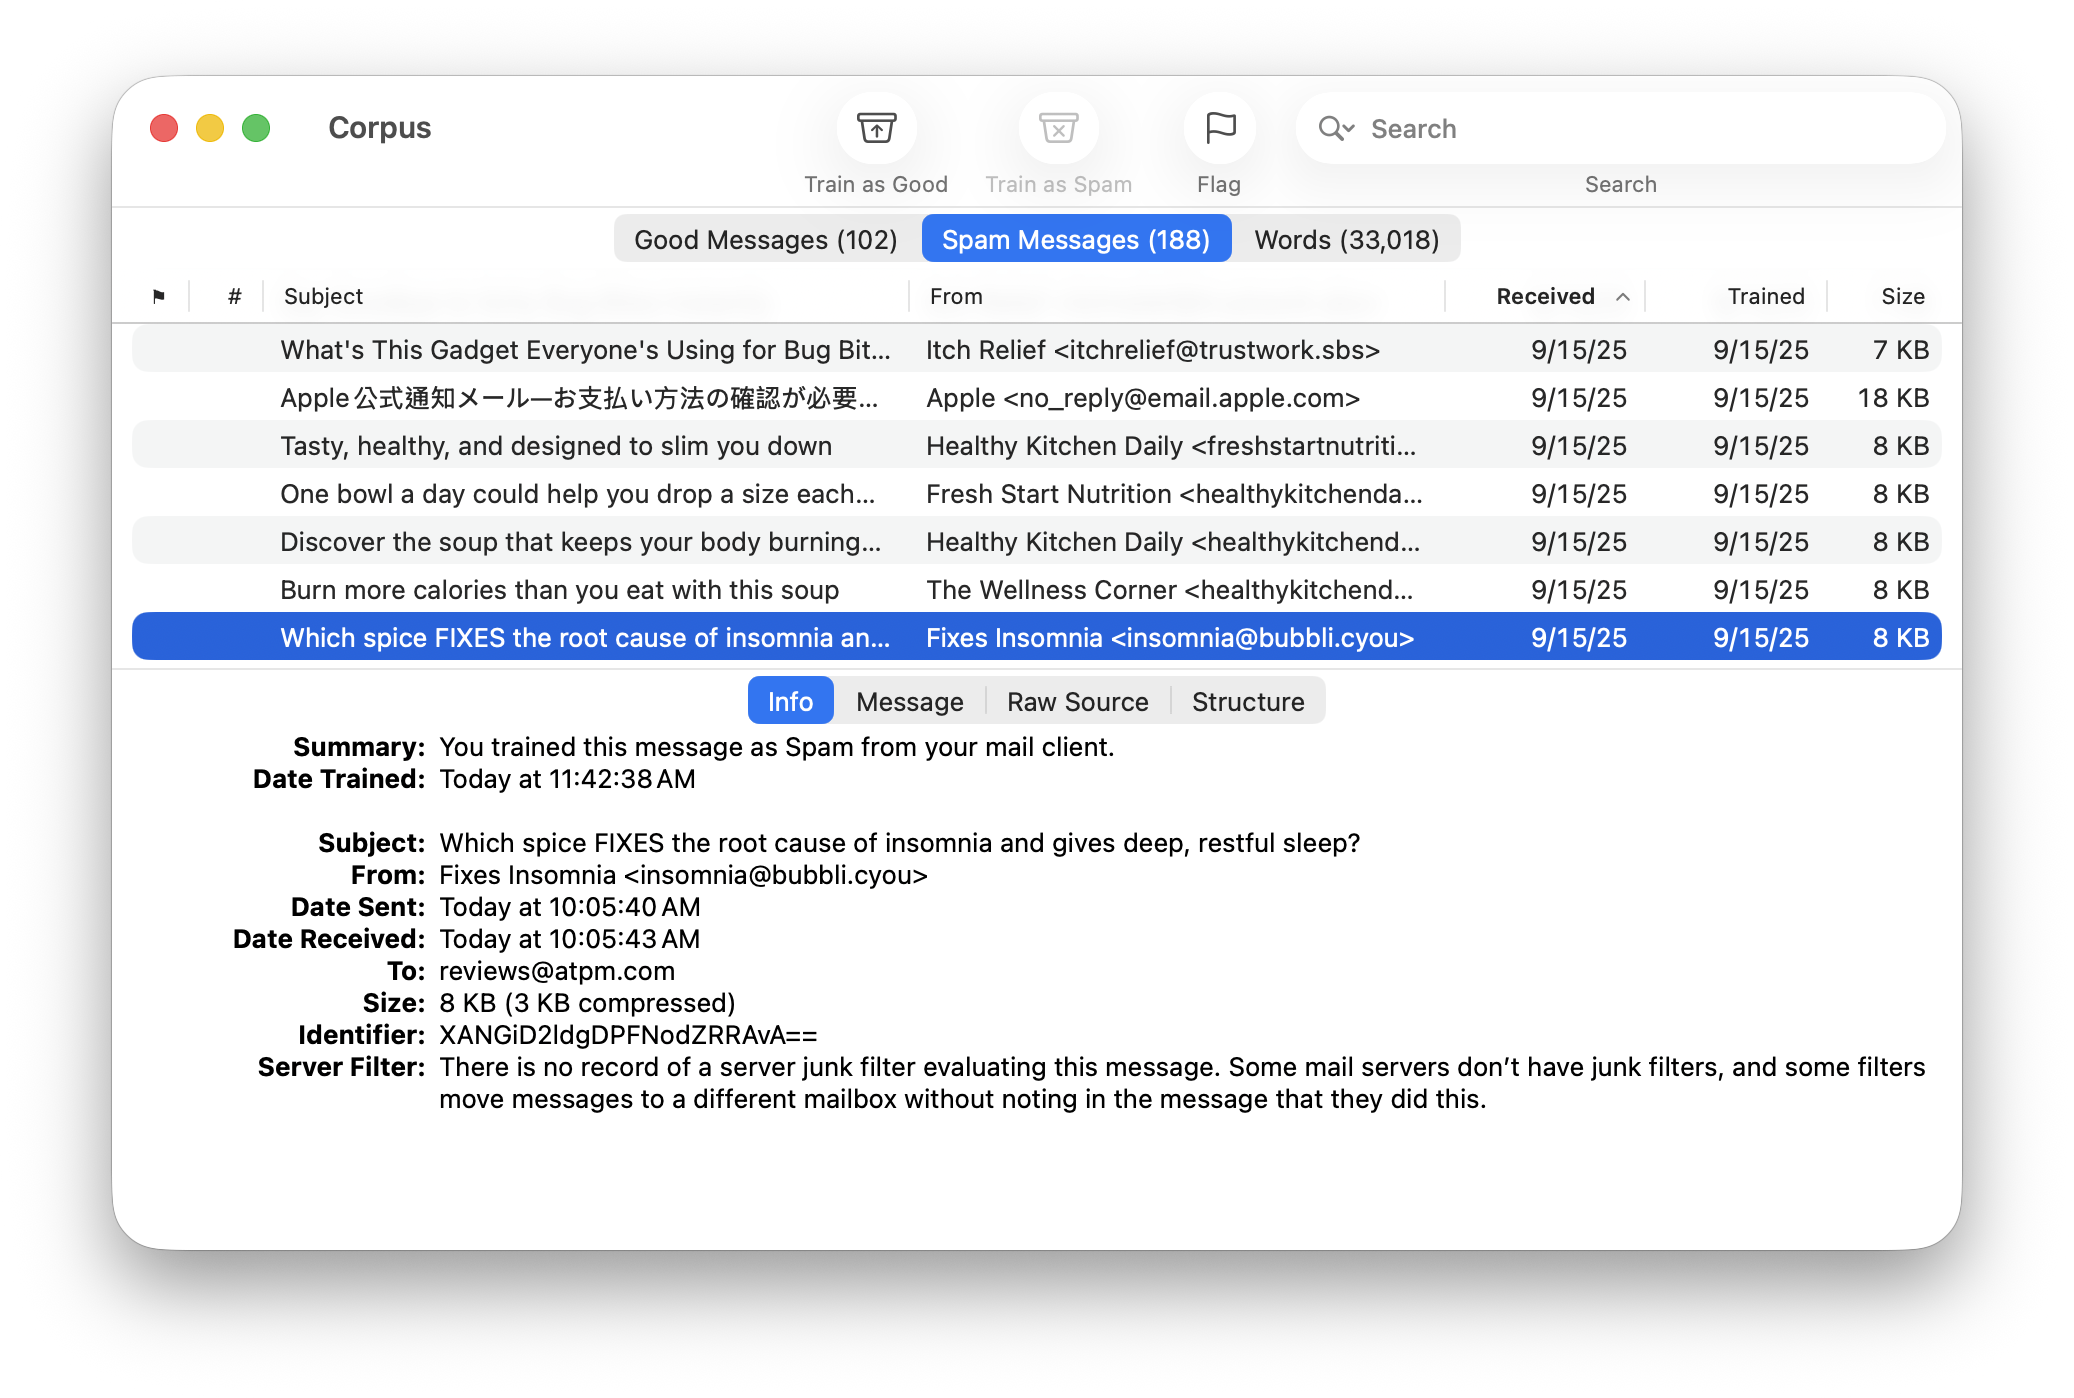Image resolution: width=2074 pixels, height=1398 pixels.
Task: Open the Structure tab
Action: click(1247, 701)
